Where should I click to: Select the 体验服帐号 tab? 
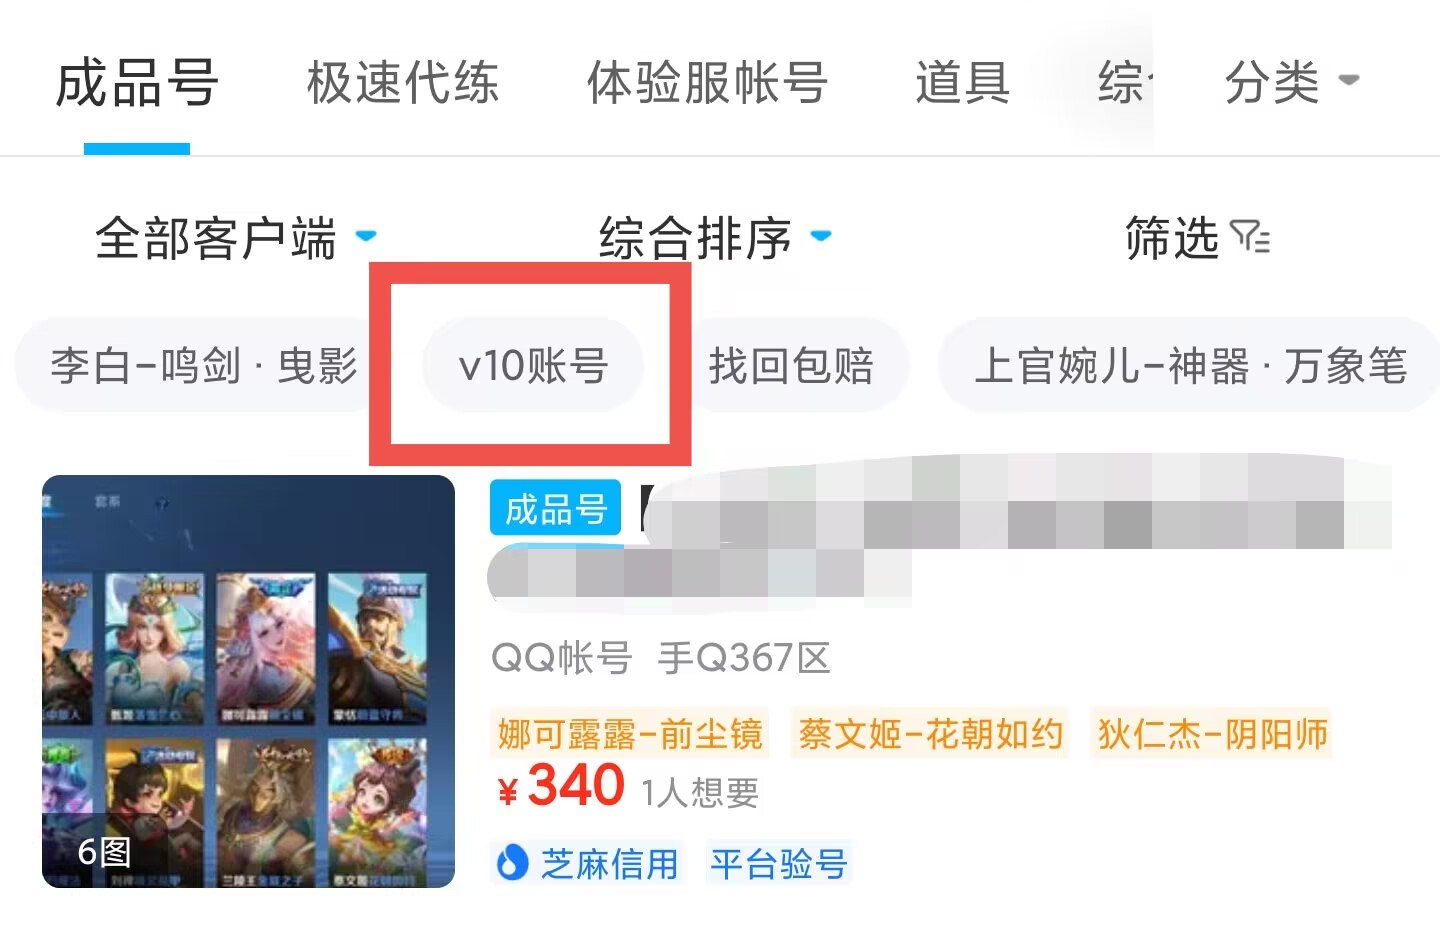[x=707, y=83]
